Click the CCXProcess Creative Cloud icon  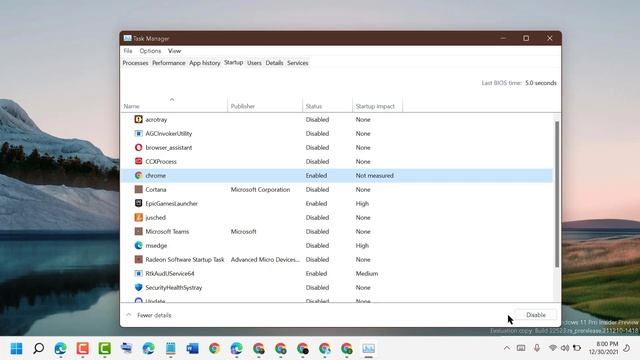(138, 161)
